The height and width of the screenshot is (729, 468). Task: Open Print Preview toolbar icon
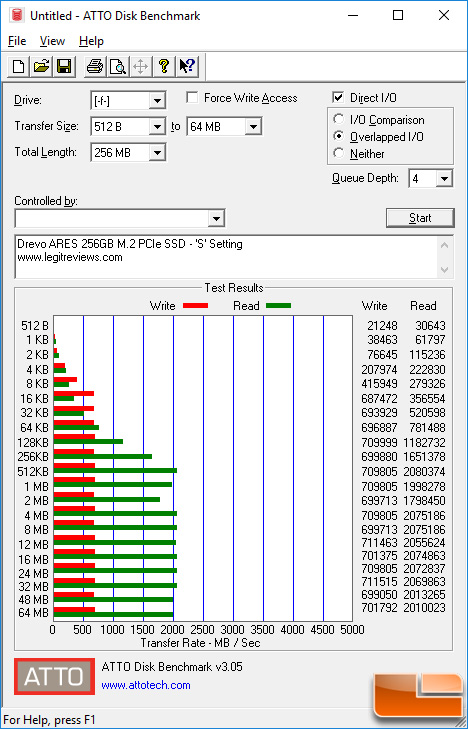click(x=118, y=66)
